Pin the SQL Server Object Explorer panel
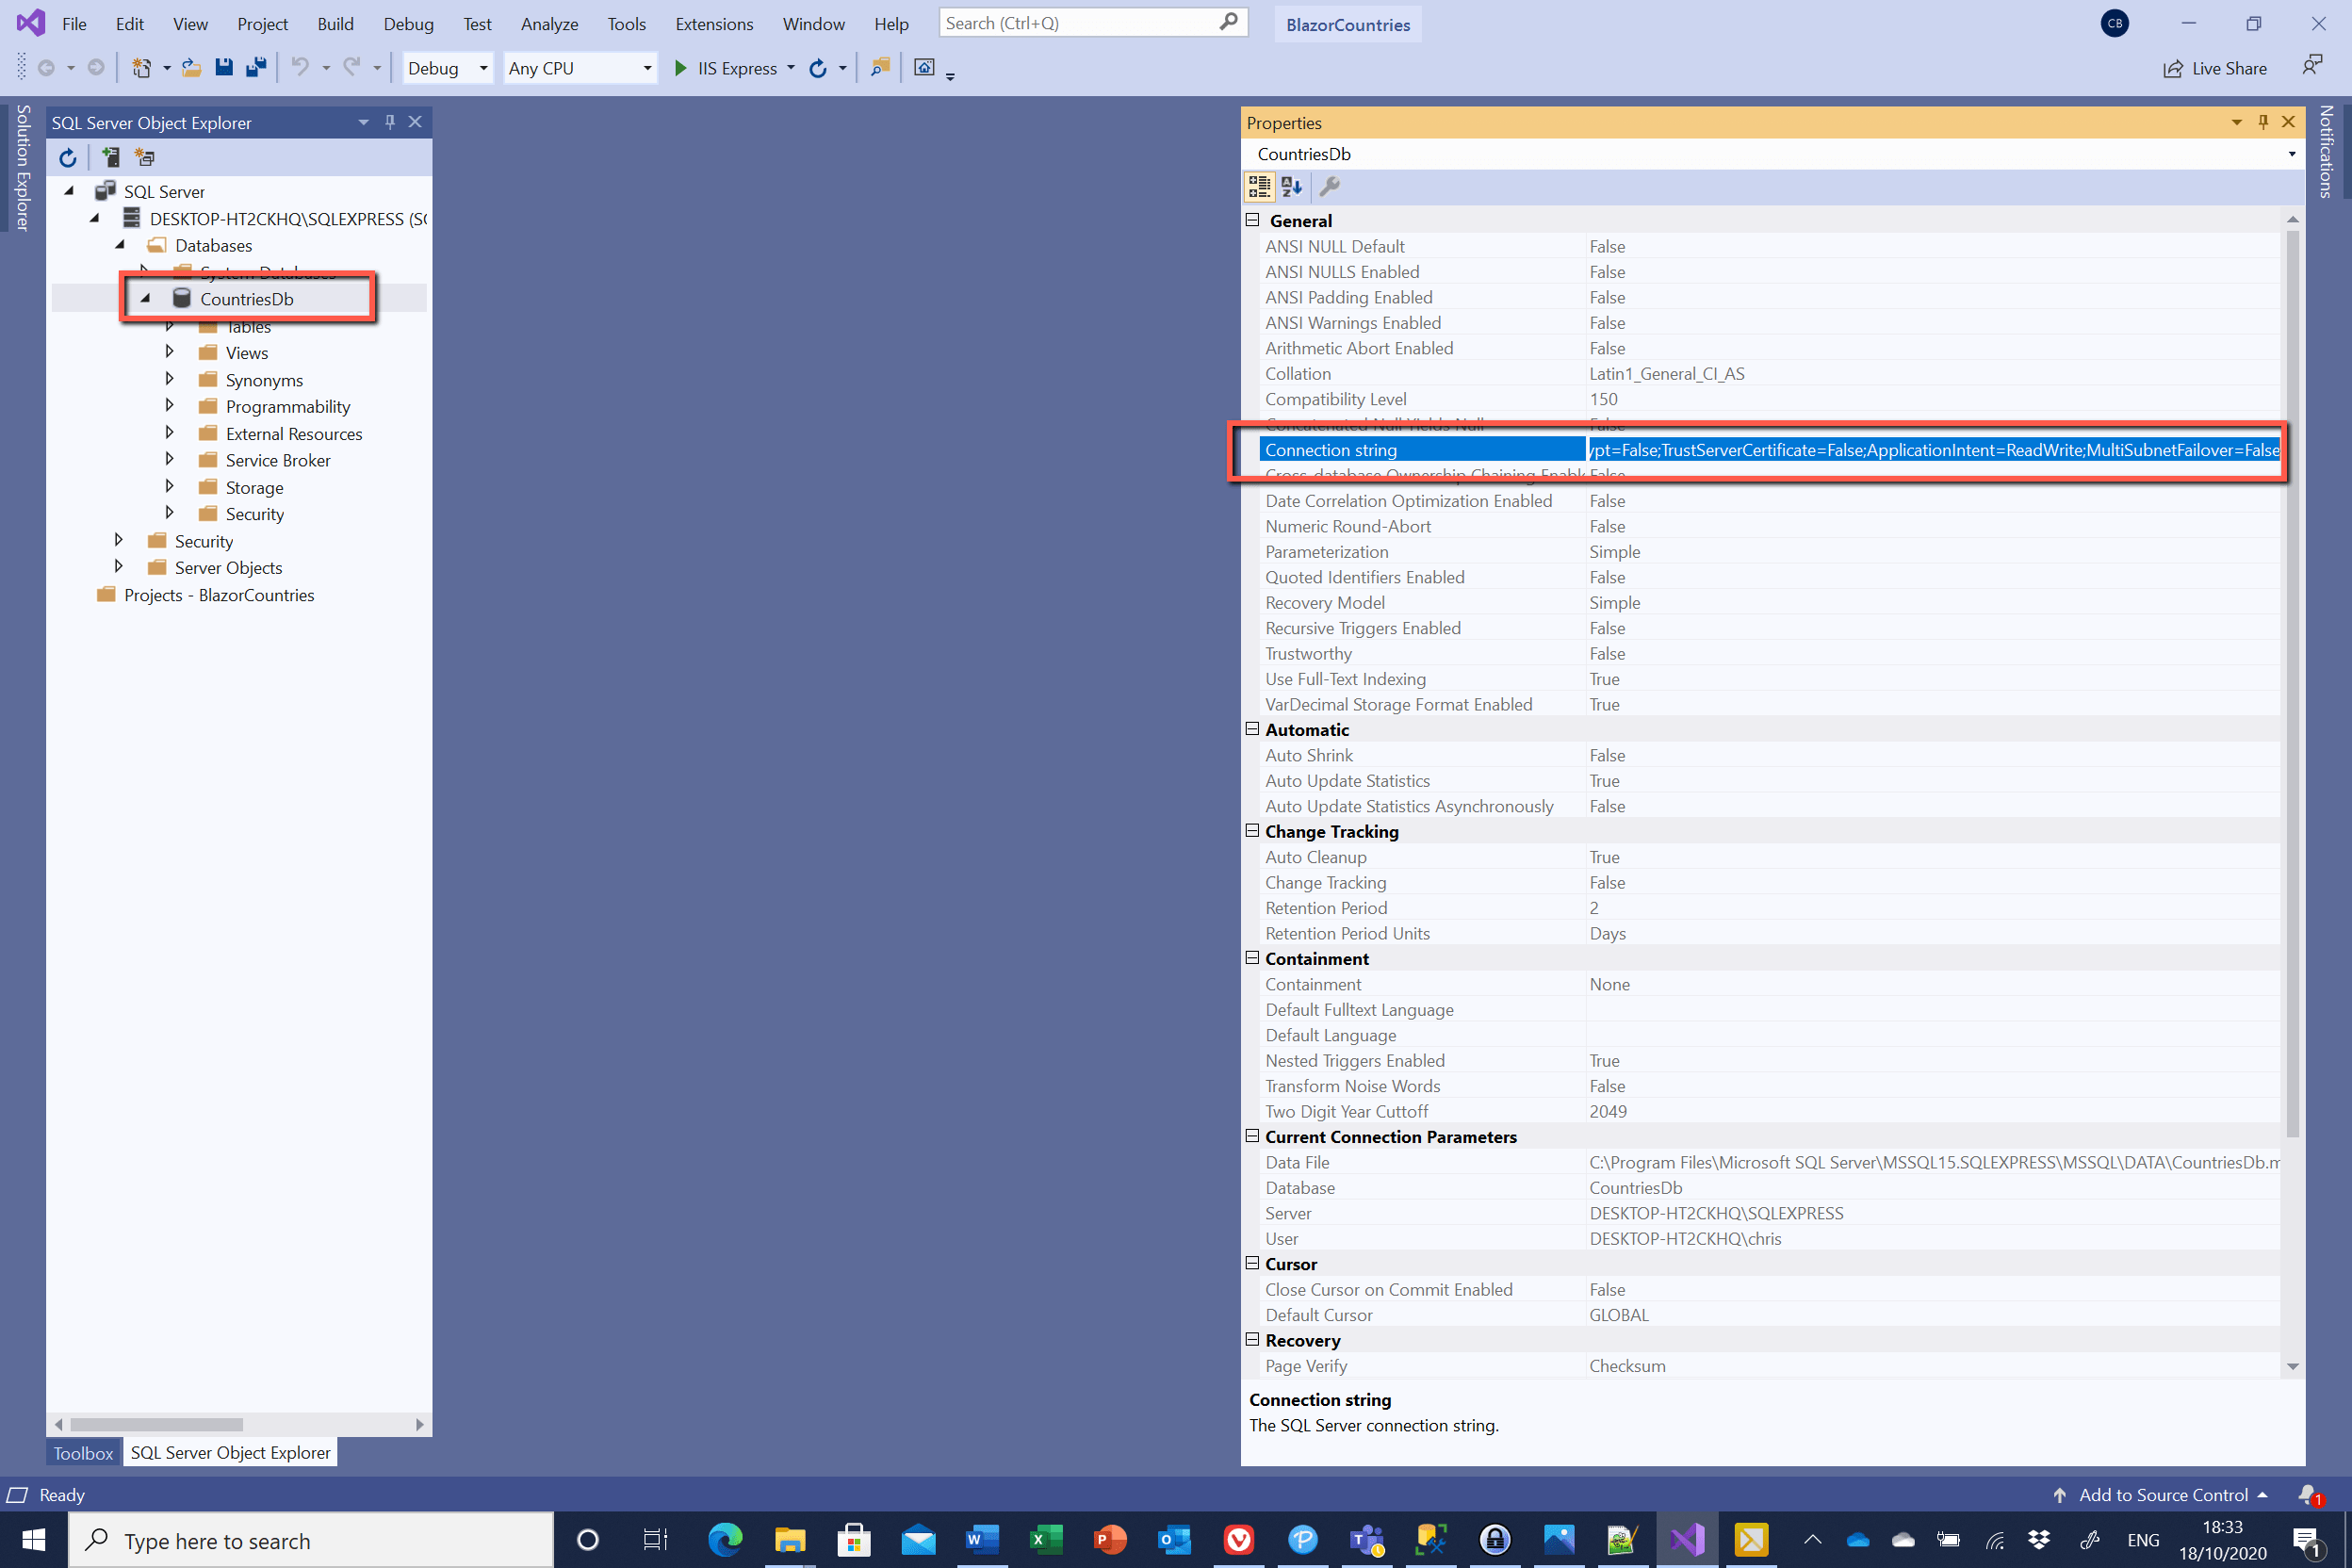Screen dimensions: 2352x1568 tap(390, 122)
